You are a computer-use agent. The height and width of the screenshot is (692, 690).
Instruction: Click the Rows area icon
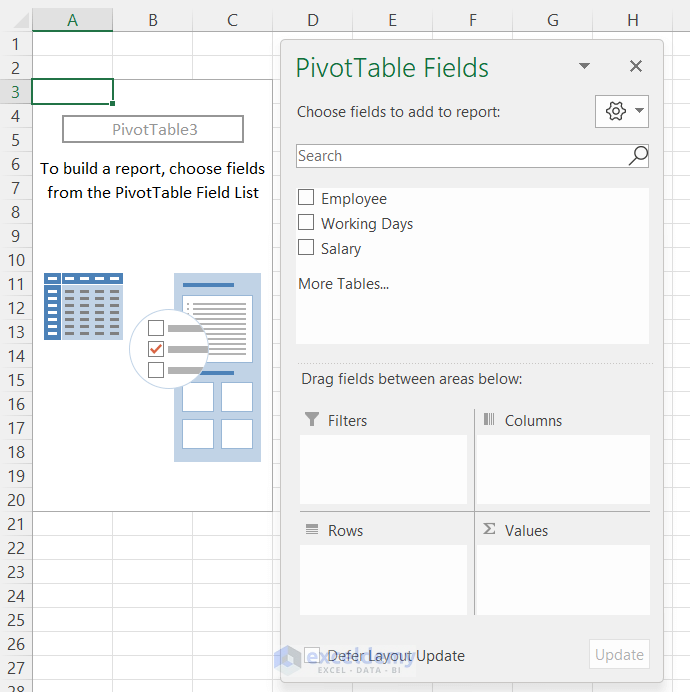(x=312, y=530)
